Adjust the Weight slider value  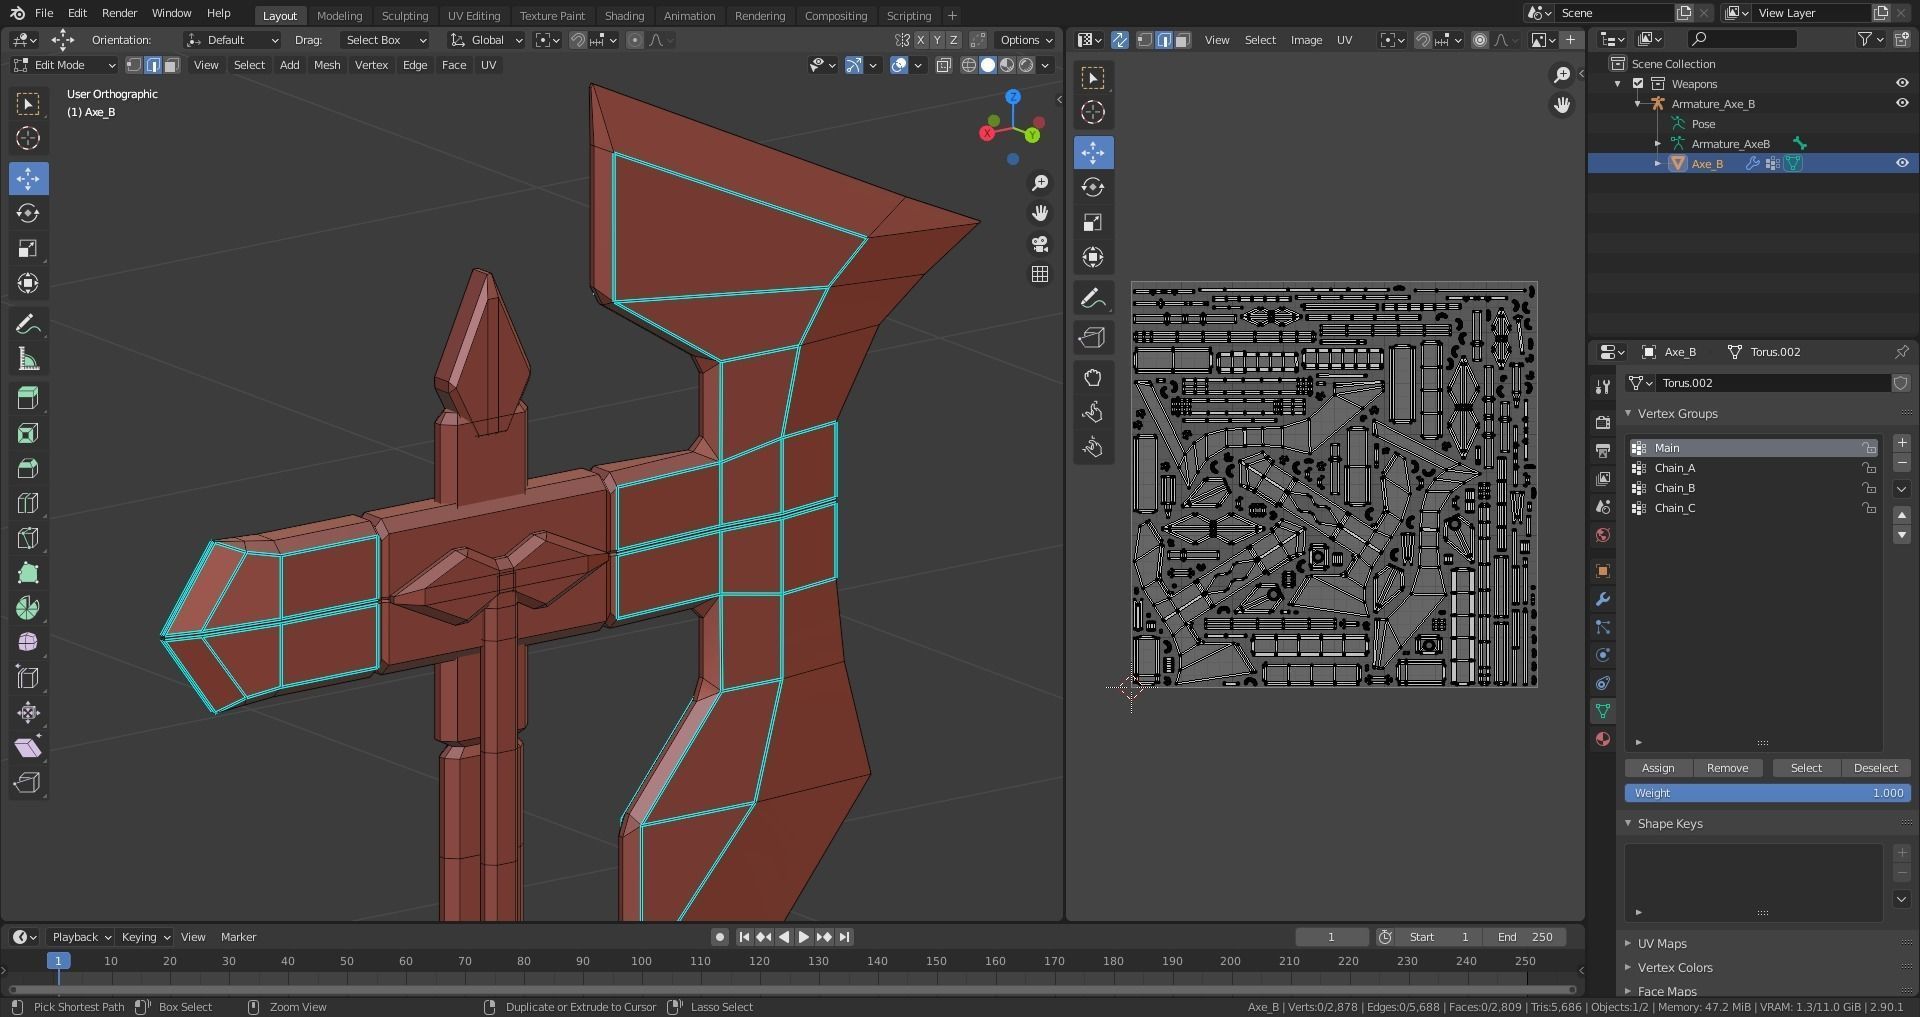click(1767, 793)
